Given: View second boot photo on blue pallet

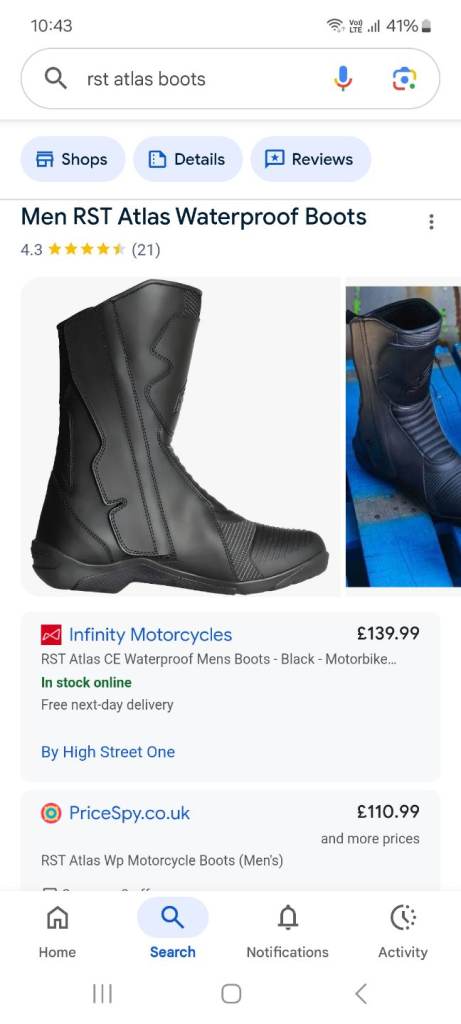Looking at the screenshot, I should pyautogui.click(x=404, y=436).
